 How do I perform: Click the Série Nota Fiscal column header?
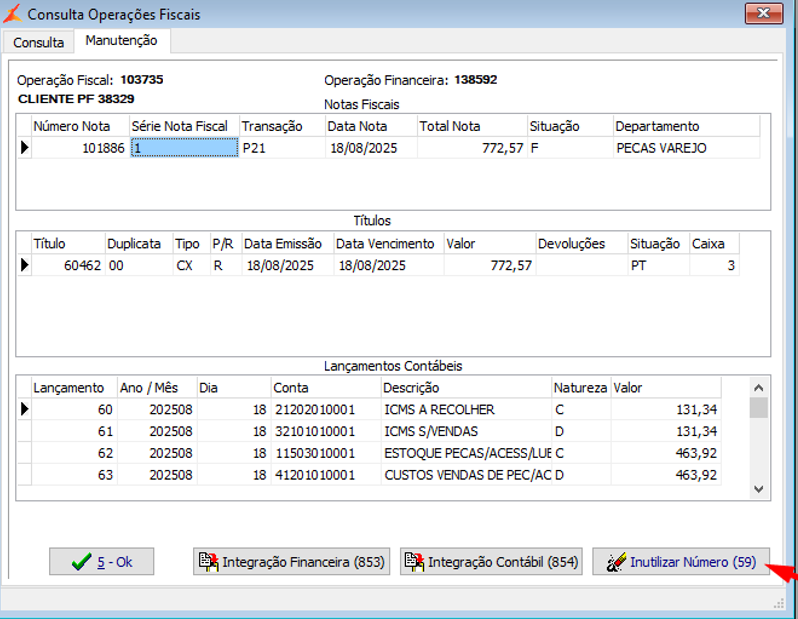(x=184, y=126)
